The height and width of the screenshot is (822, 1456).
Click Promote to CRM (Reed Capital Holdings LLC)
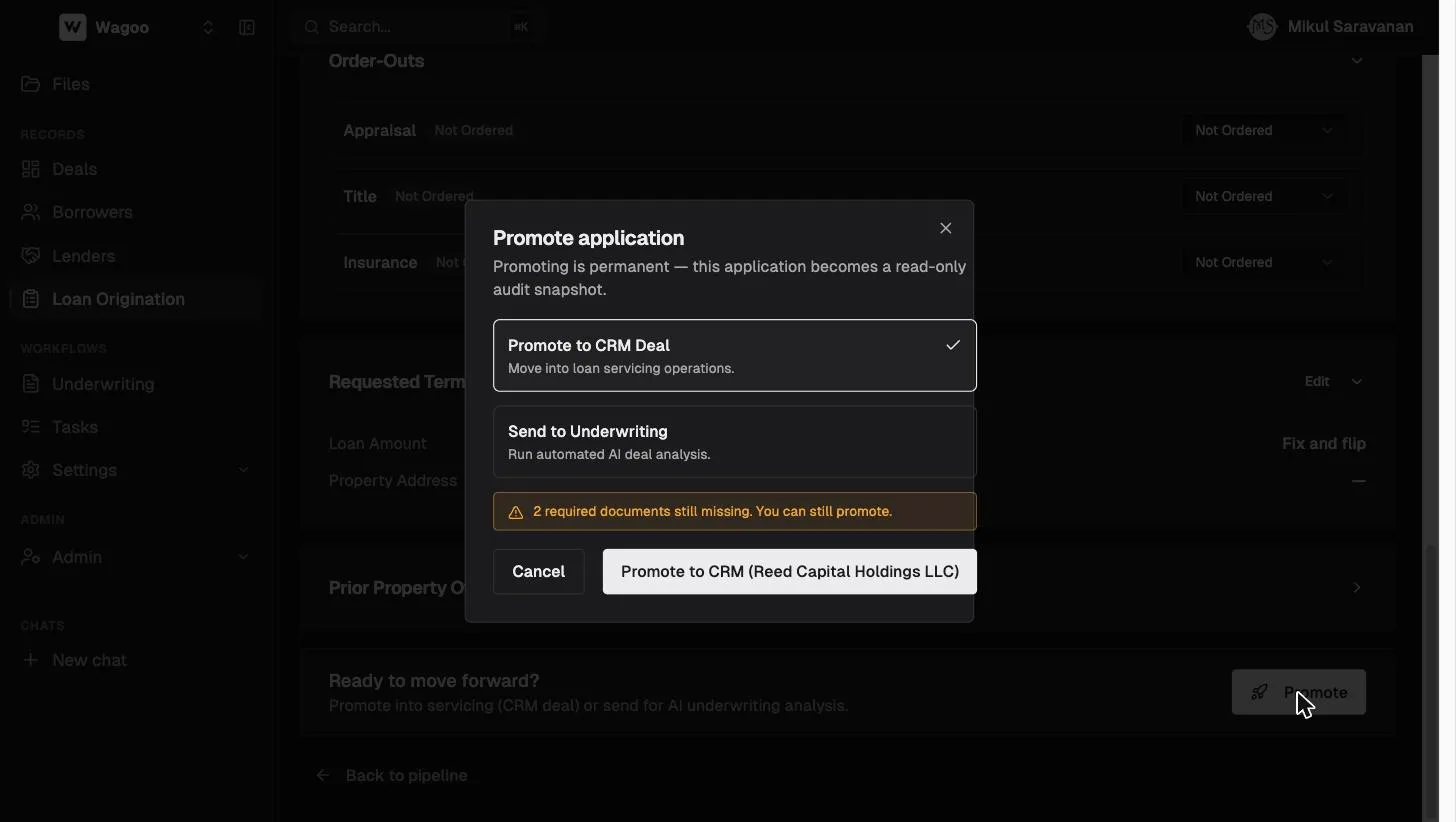click(x=790, y=572)
